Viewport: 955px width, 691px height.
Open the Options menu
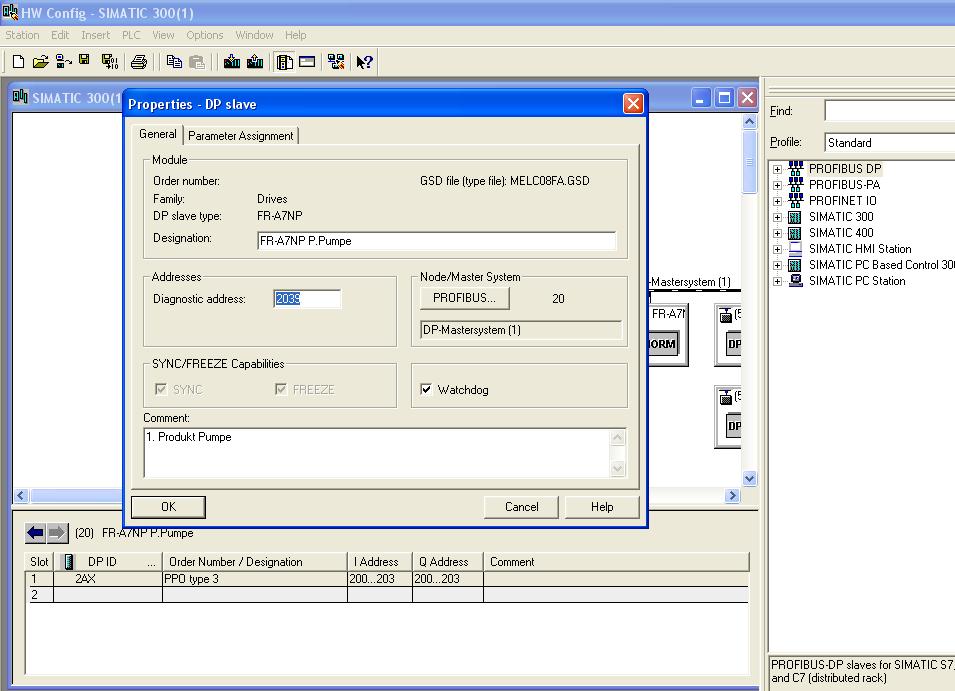tap(205, 35)
